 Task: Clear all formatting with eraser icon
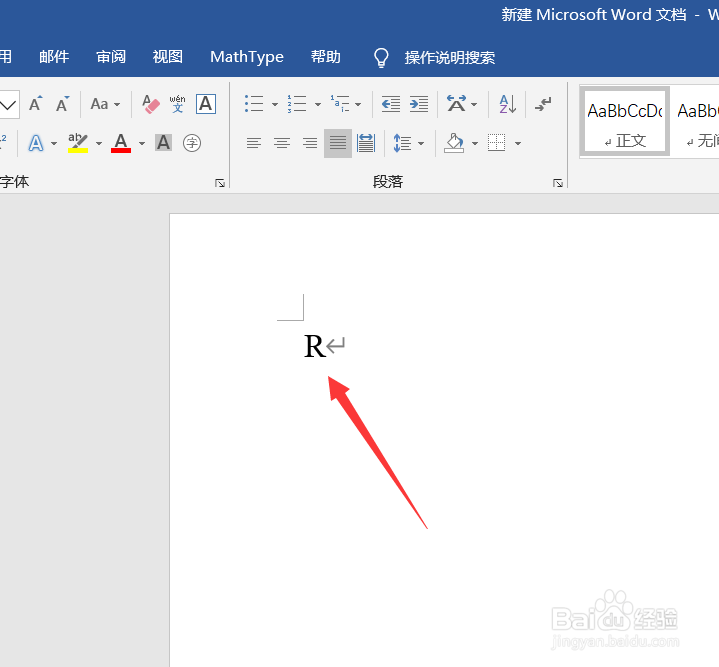tap(150, 104)
